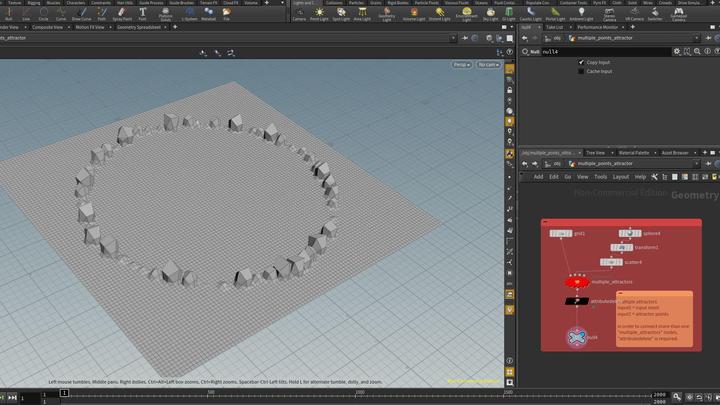The height and width of the screenshot is (405, 720).
Task: Click network editor back arrow
Action: click(x=525, y=164)
